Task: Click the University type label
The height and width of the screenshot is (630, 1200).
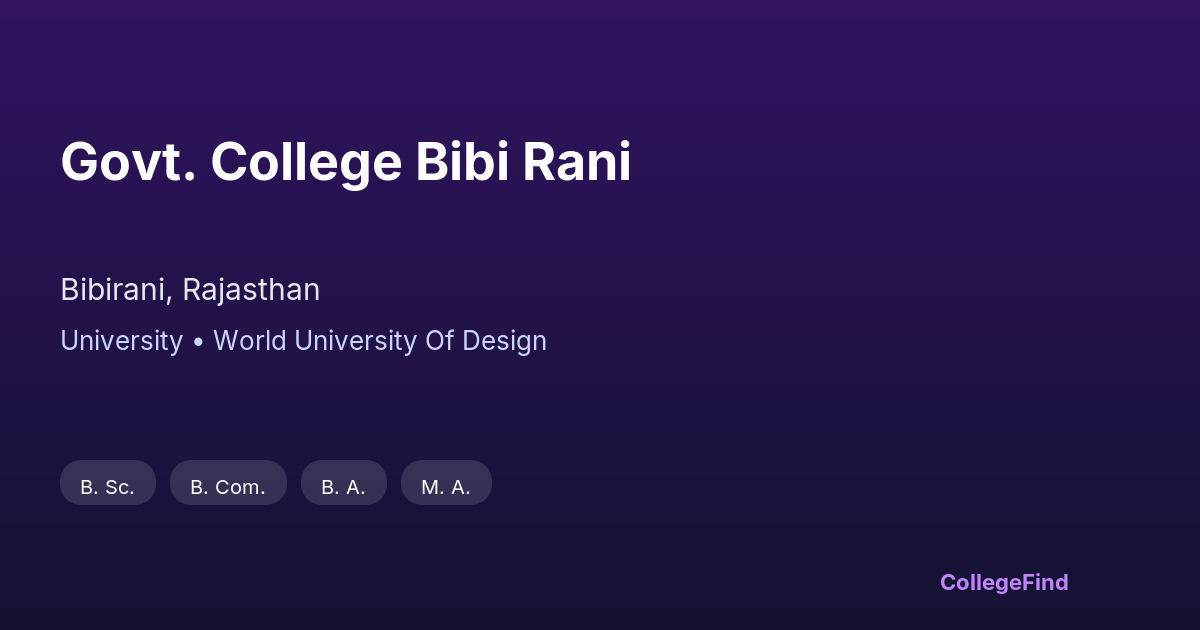Action: pyautogui.click(x=121, y=341)
